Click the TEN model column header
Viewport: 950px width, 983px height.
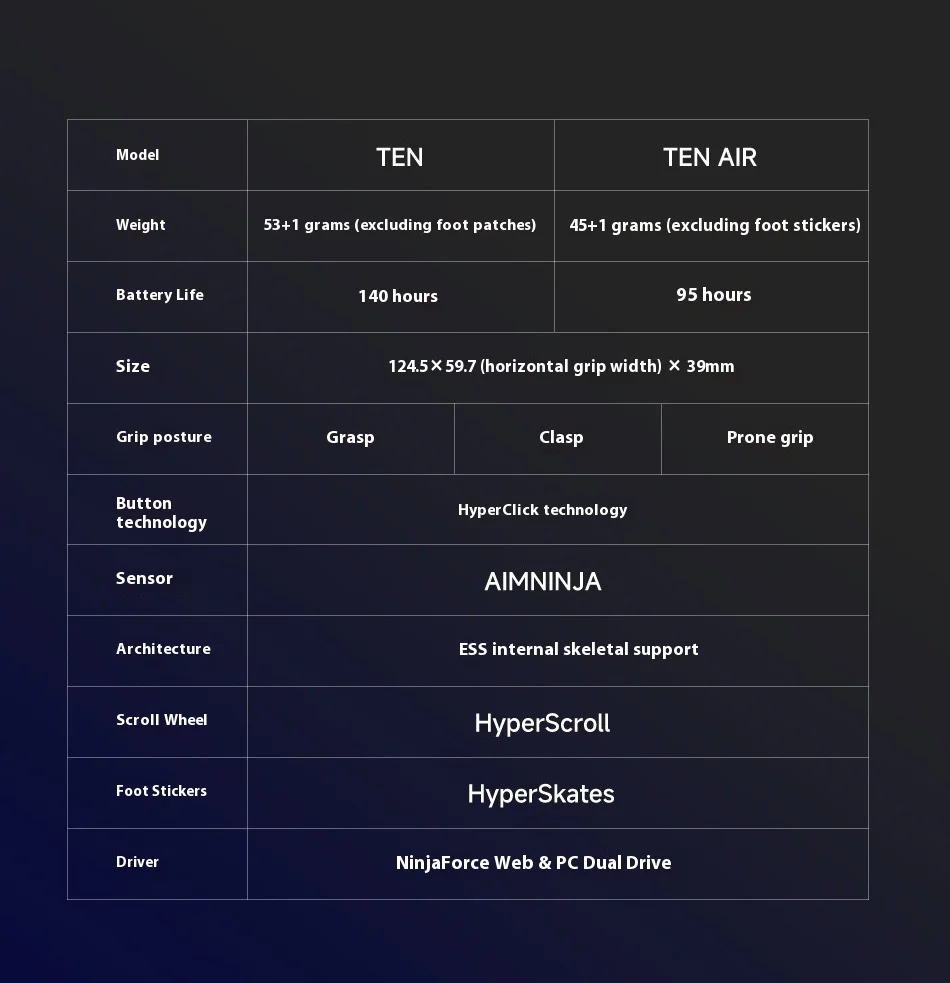point(400,157)
